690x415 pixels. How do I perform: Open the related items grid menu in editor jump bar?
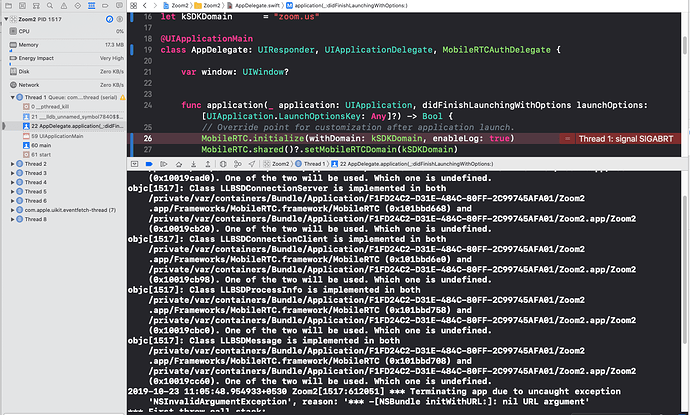pos(133,6)
